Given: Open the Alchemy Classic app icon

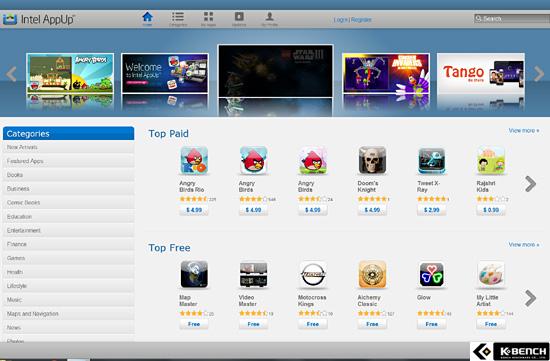Looking at the screenshot, I should 372,274.
